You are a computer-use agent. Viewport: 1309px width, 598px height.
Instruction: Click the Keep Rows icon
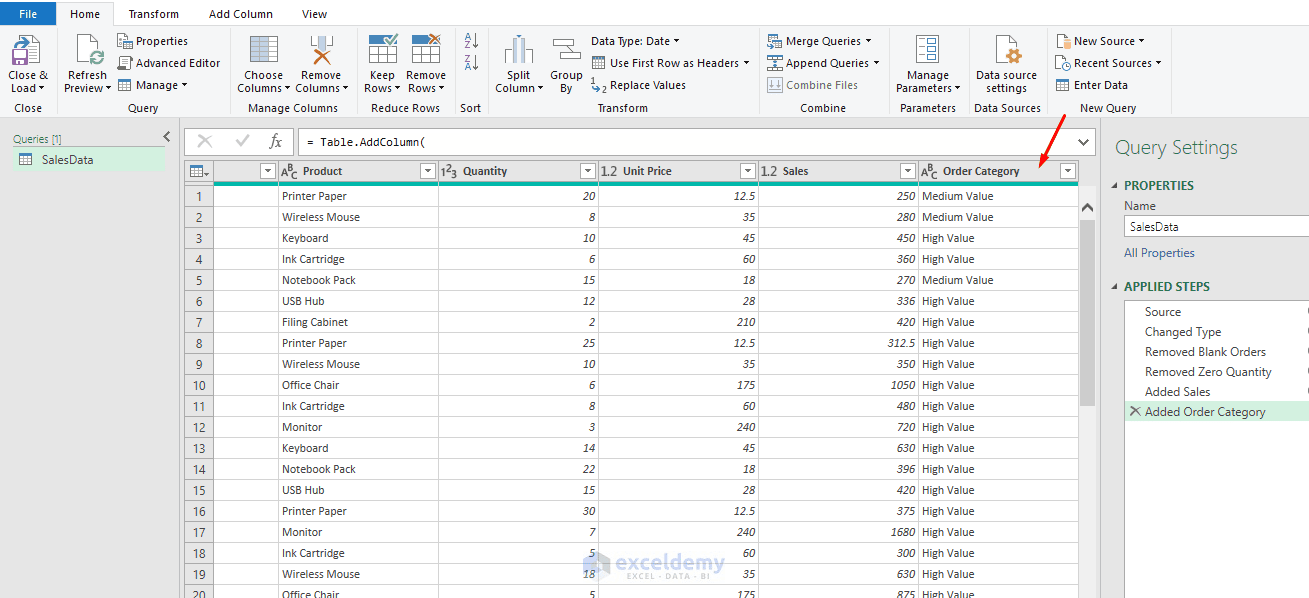pyautogui.click(x=383, y=50)
